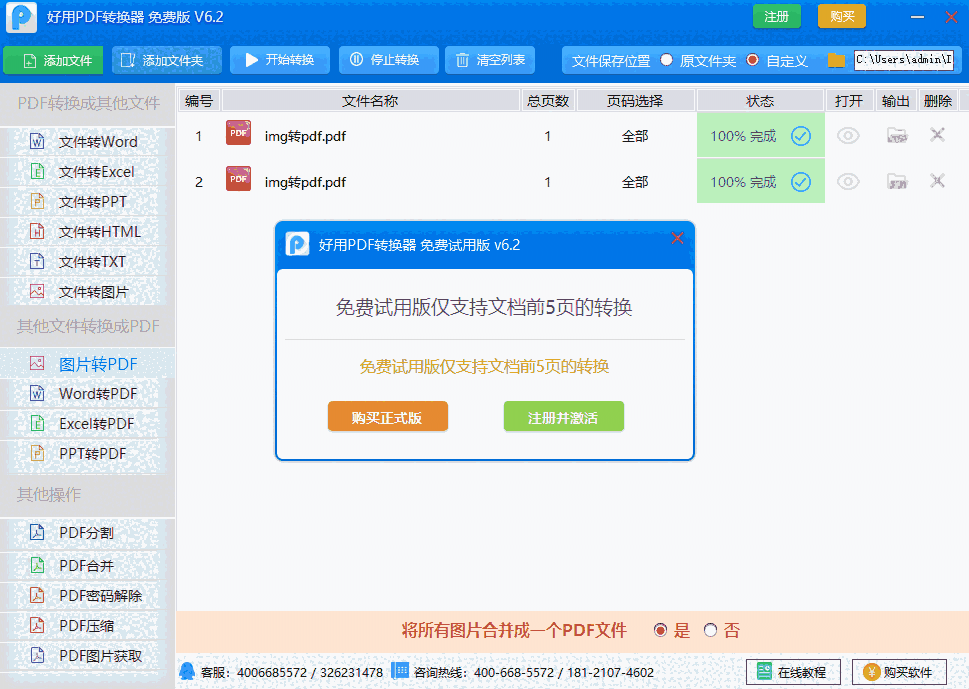This screenshot has width=969, height=689.
Task: Choose 是 for merging images into PDF
Action: [660, 631]
